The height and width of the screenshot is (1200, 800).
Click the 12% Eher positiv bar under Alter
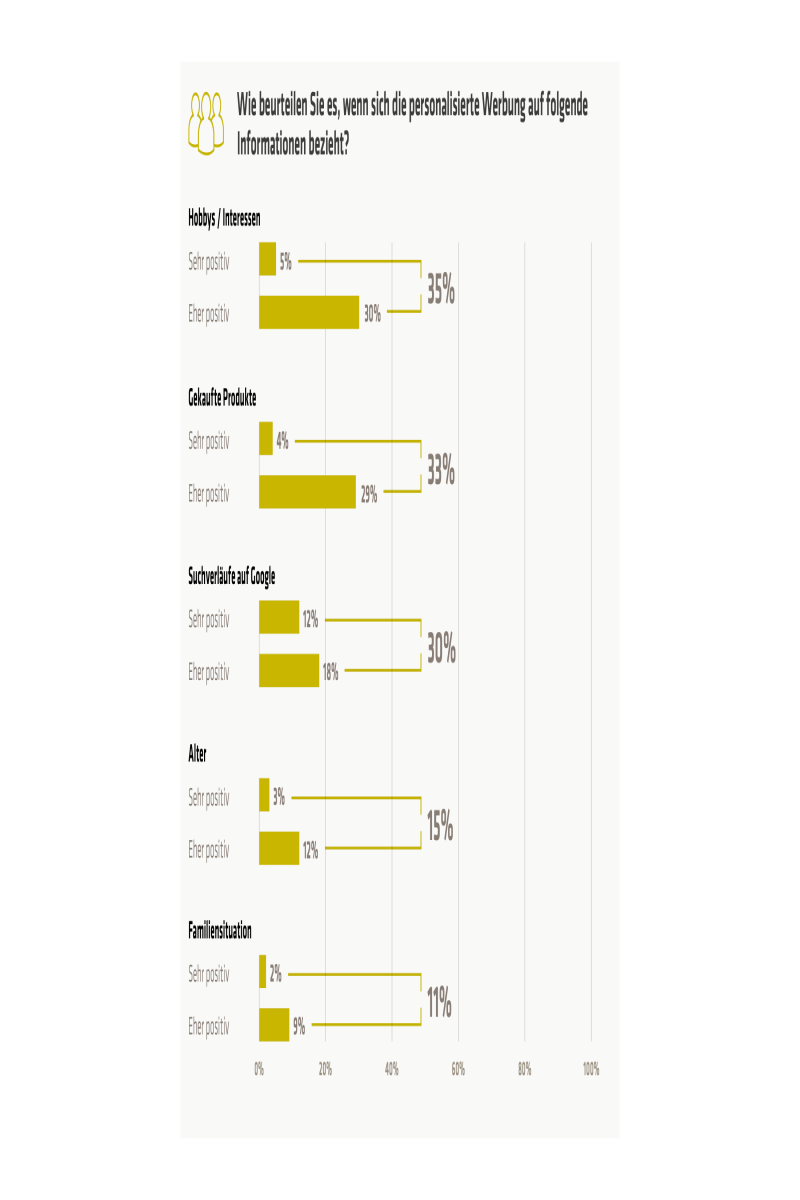click(x=279, y=848)
